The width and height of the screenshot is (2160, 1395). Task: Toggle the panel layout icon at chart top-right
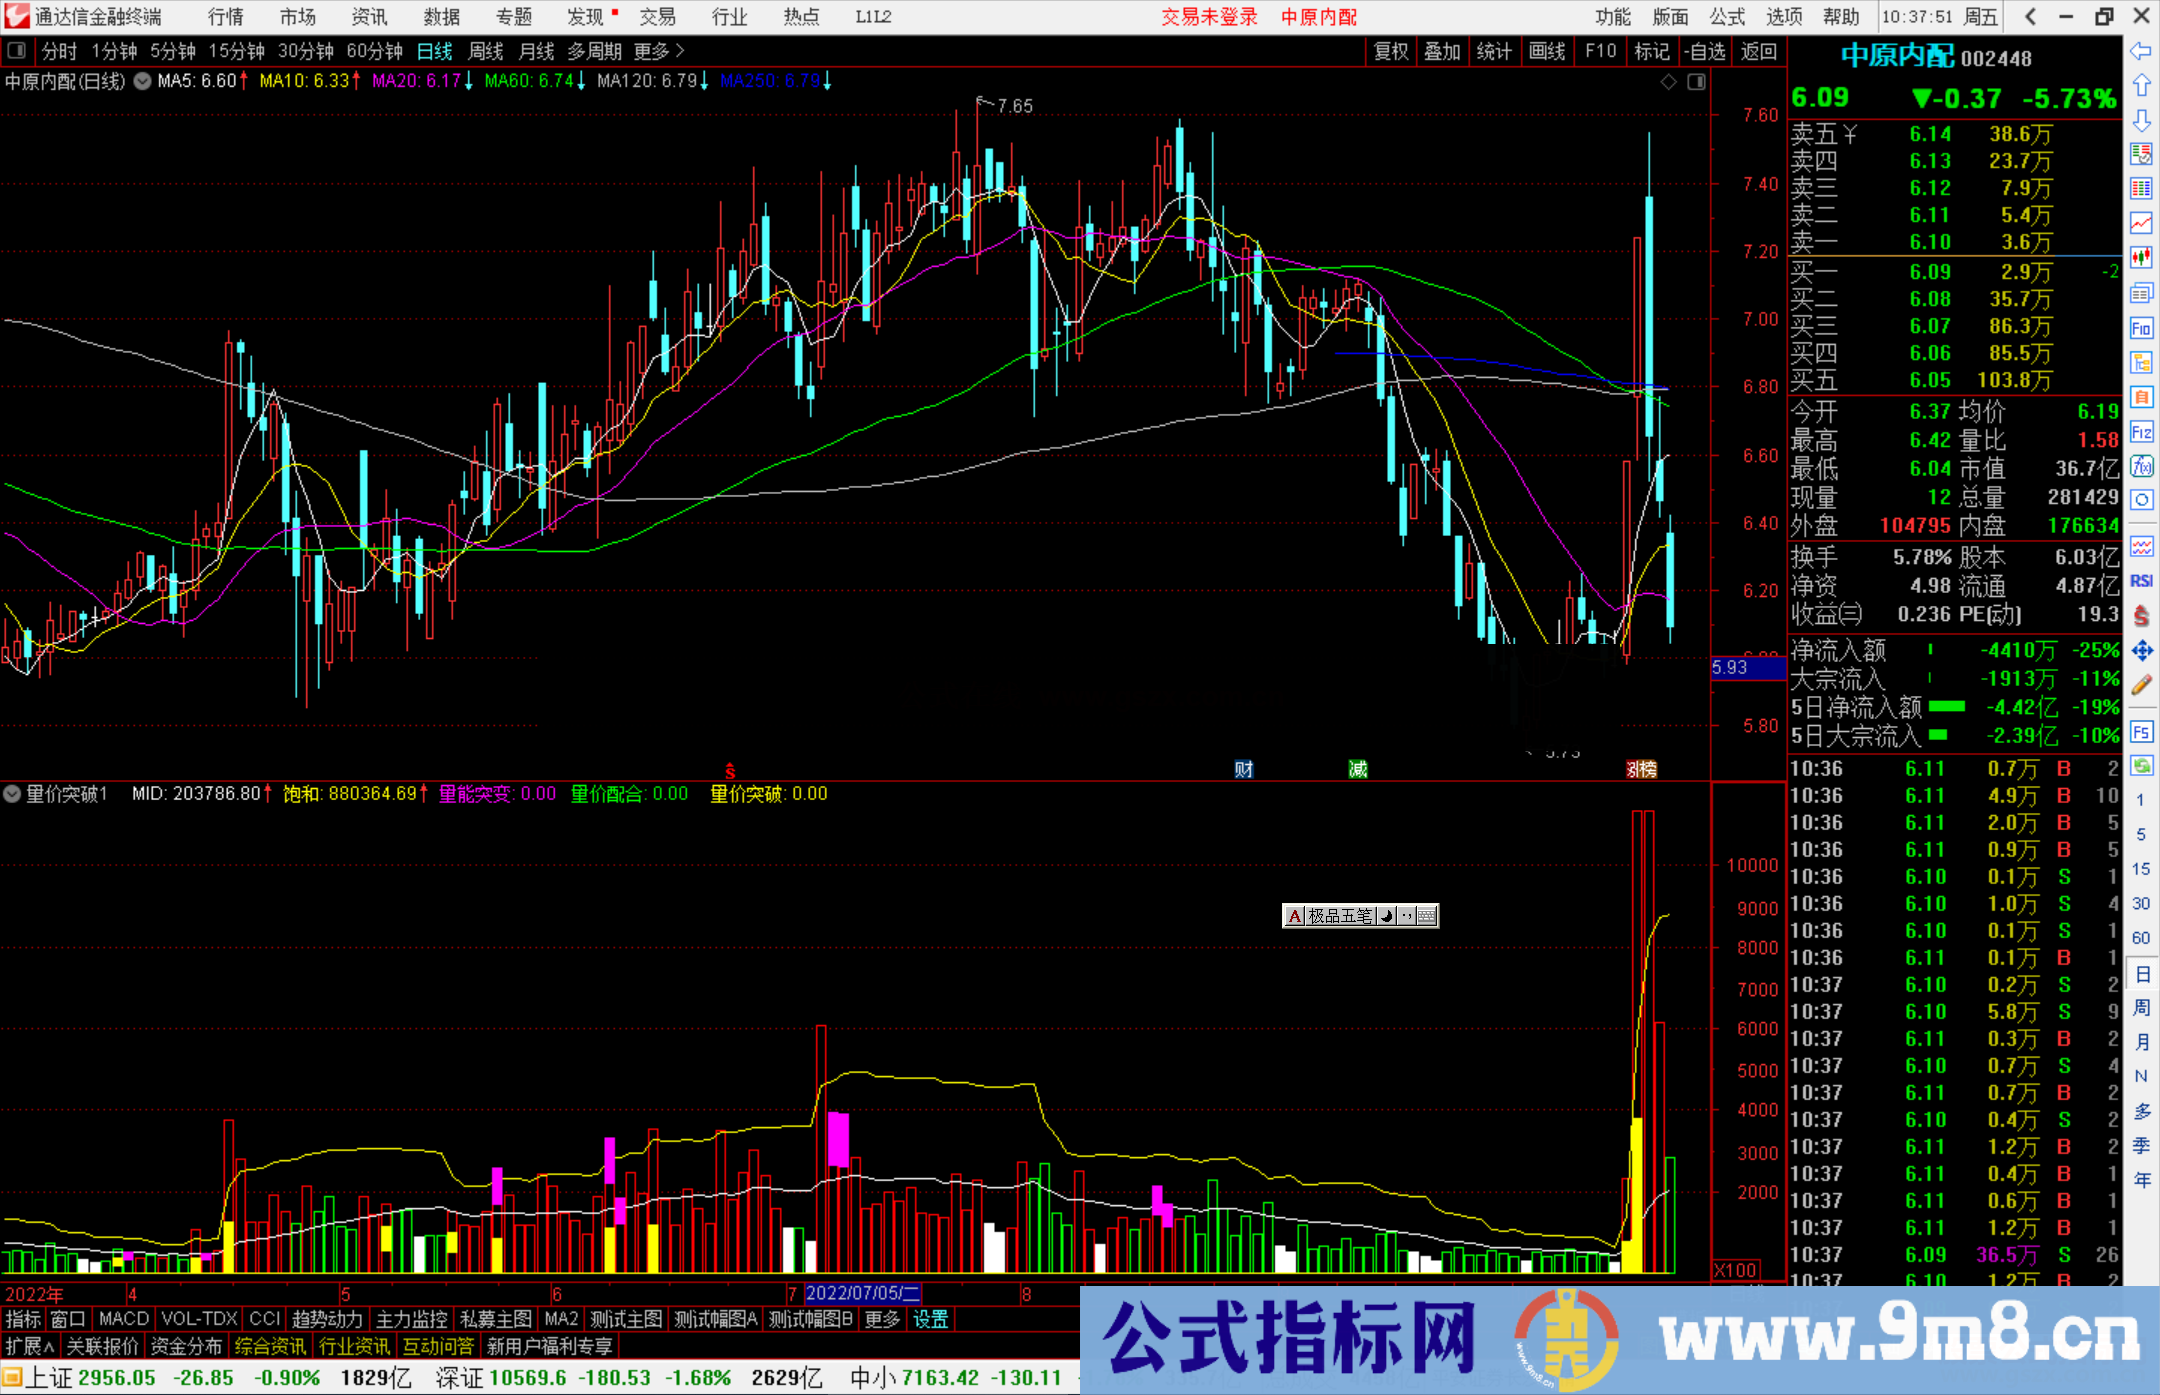(x=1696, y=82)
